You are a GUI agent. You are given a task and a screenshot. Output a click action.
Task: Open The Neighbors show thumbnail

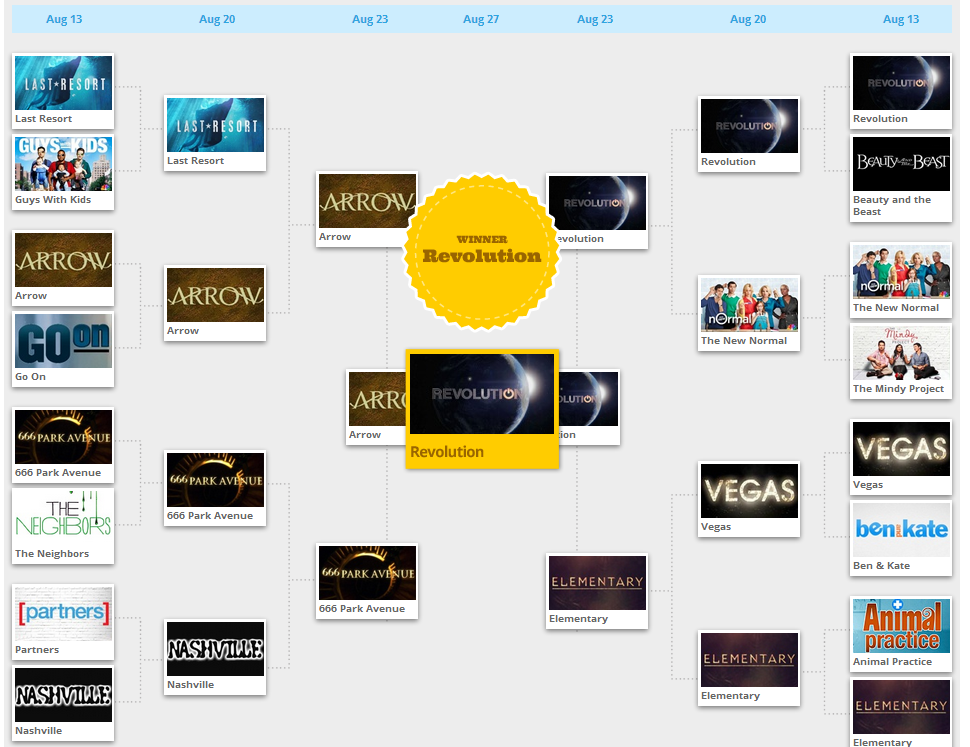tap(63, 516)
